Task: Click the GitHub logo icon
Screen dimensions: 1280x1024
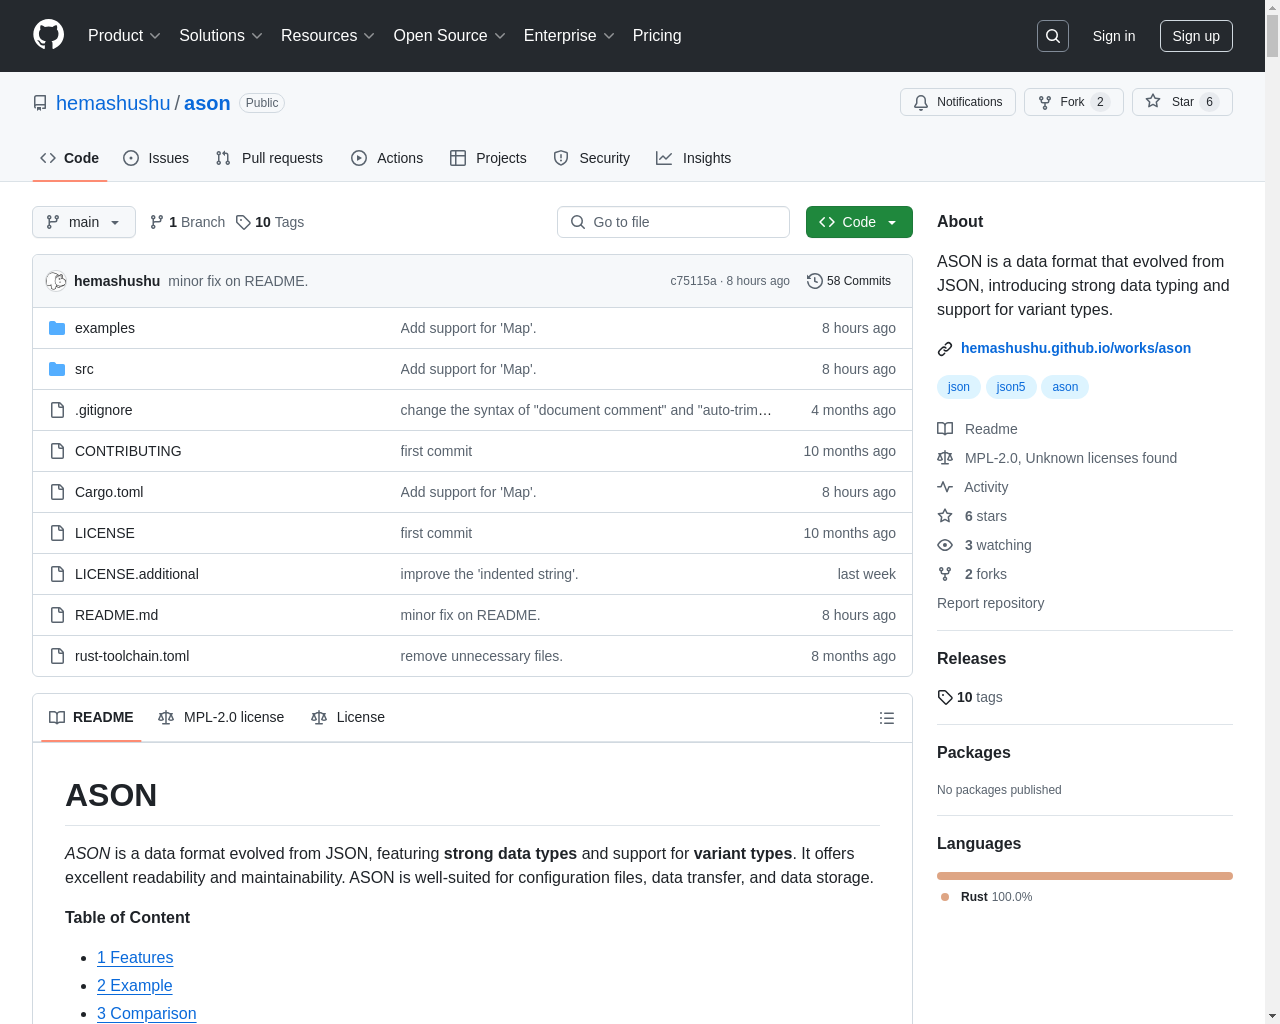Action: point(48,35)
